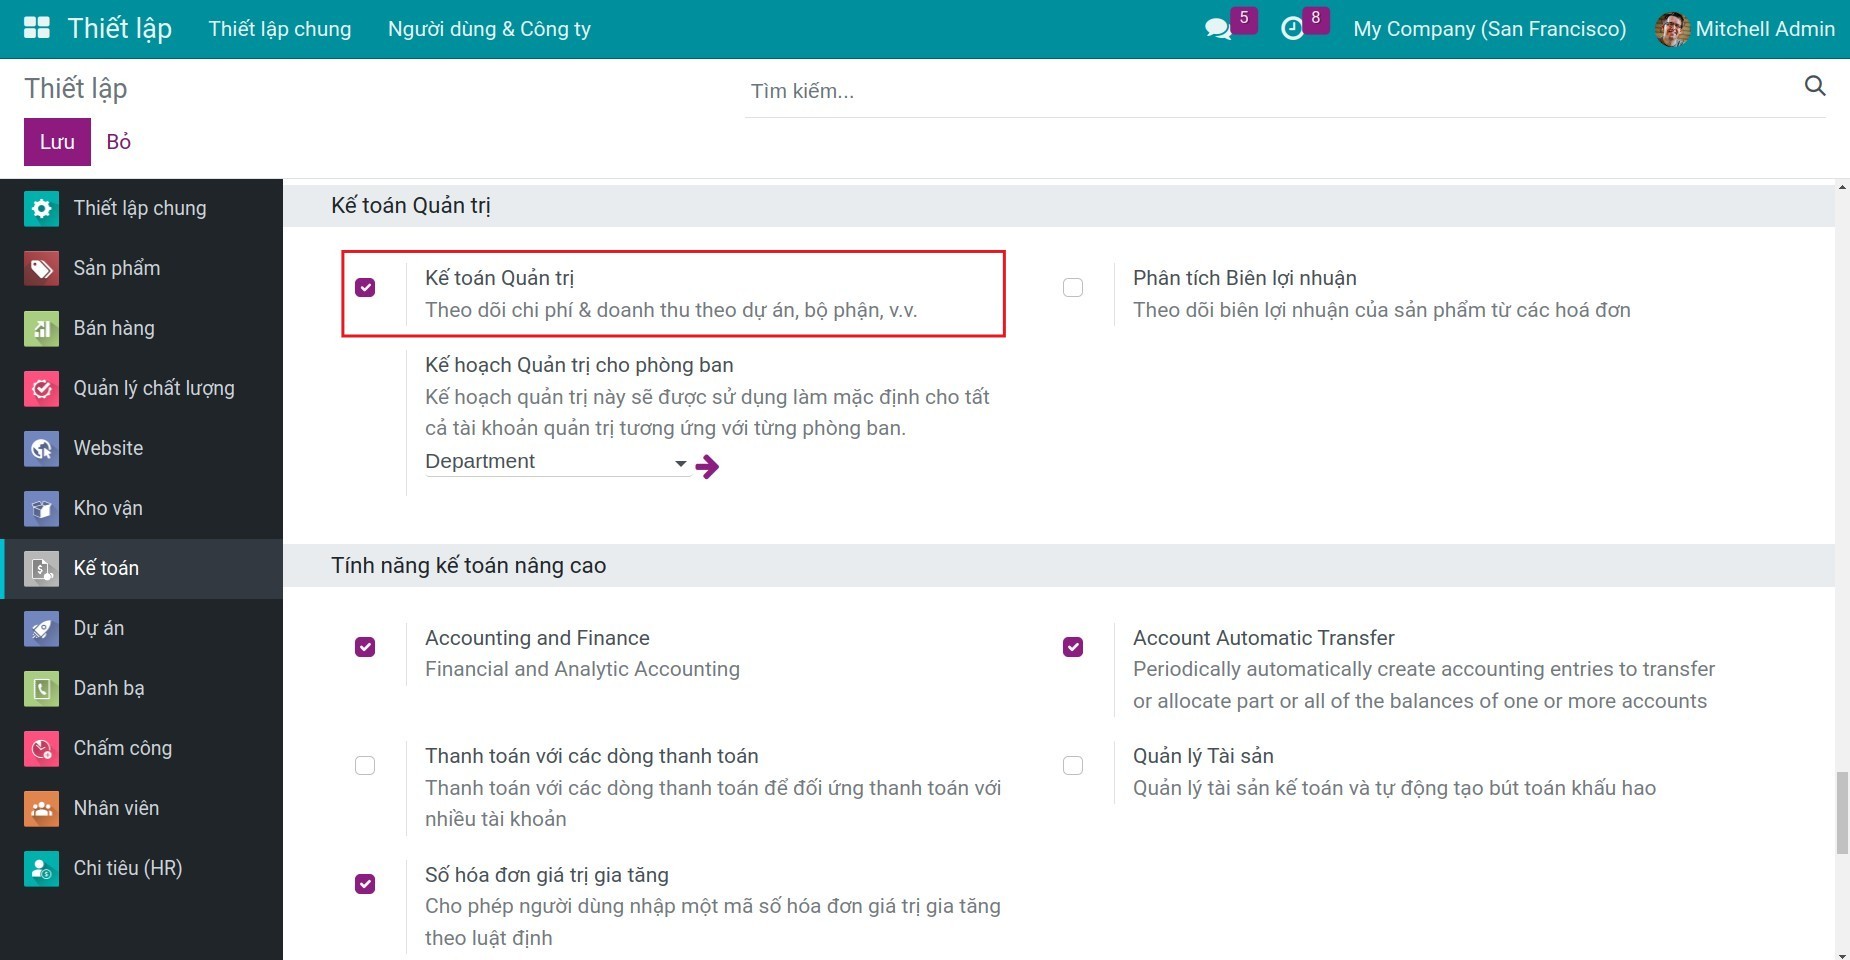Open Người dùng & Công ty menu
The width and height of the screenshot is (1850, 960).
(489, 29)
